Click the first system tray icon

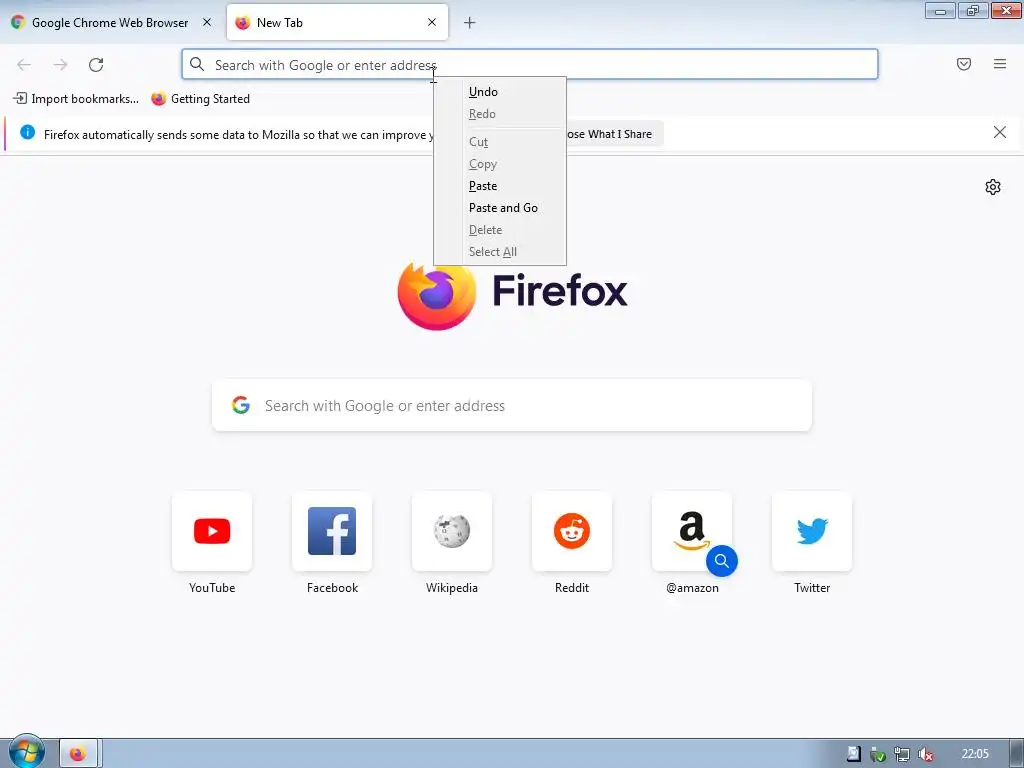[x=854, y=754]
